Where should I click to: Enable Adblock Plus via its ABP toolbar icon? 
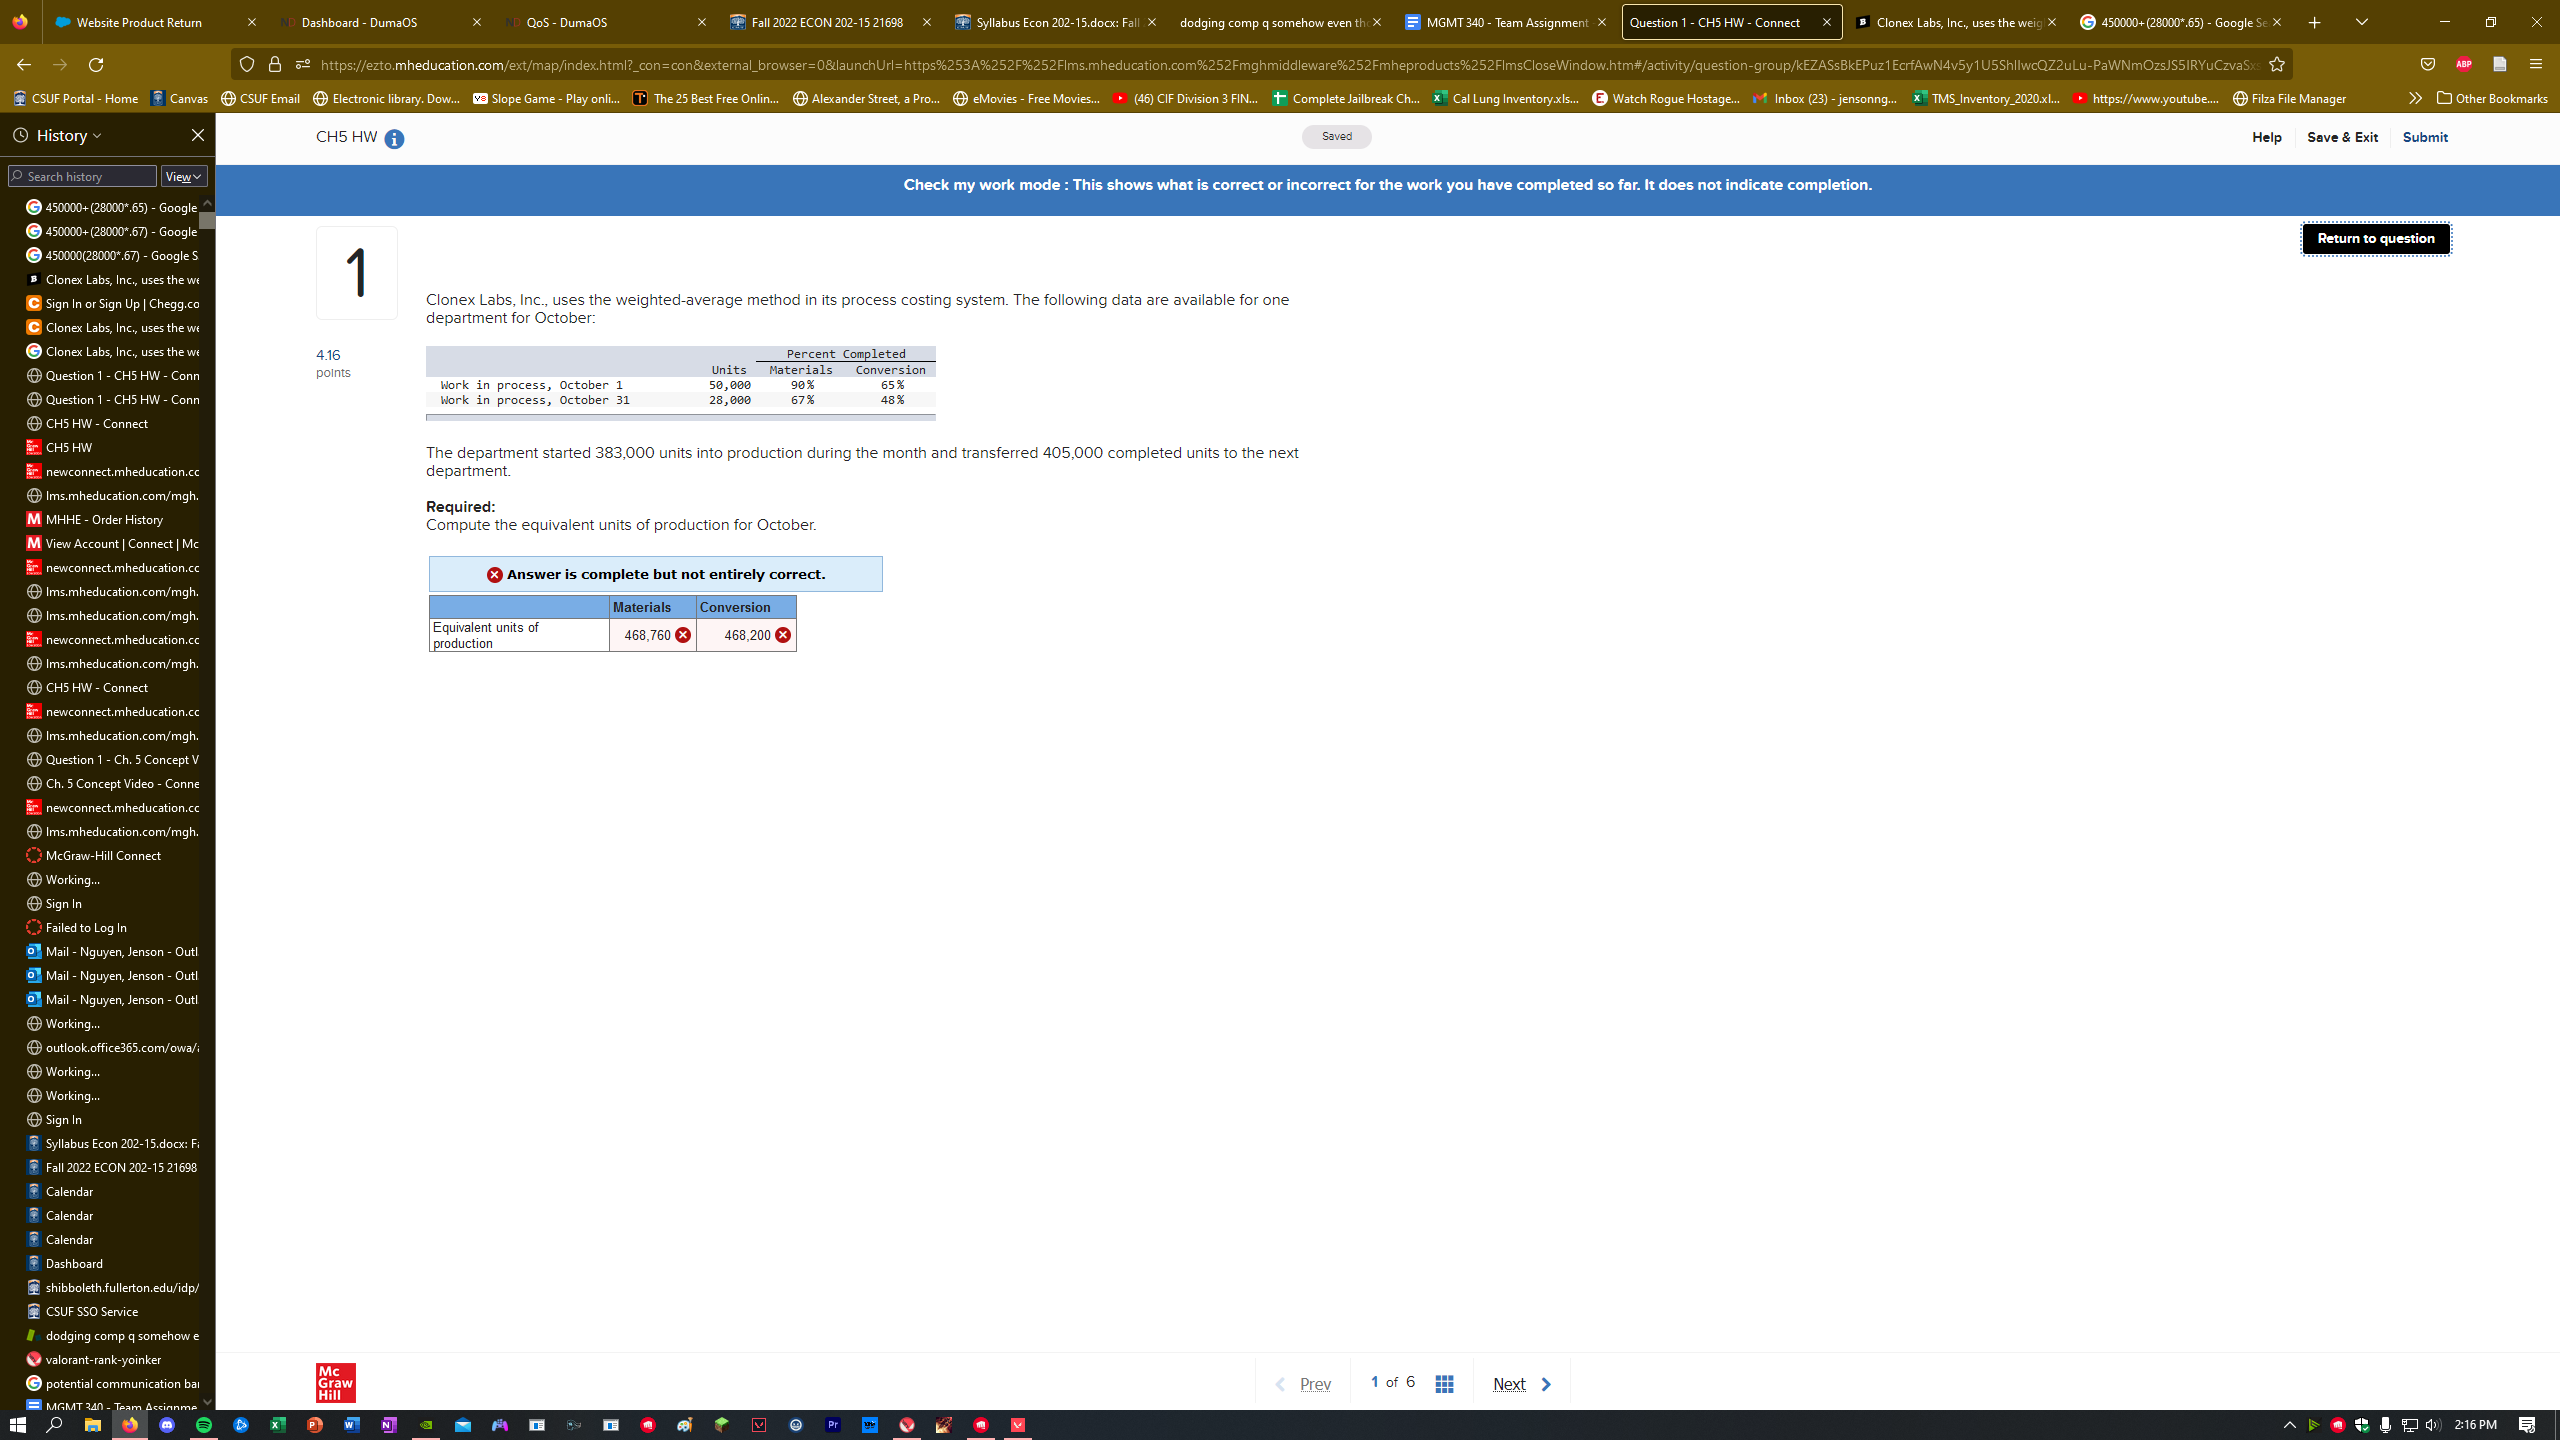pos(2462,64)
